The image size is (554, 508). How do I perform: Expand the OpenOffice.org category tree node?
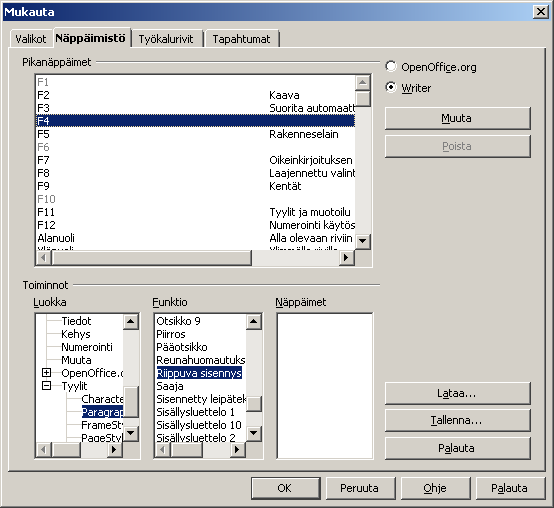coord(46,372)
